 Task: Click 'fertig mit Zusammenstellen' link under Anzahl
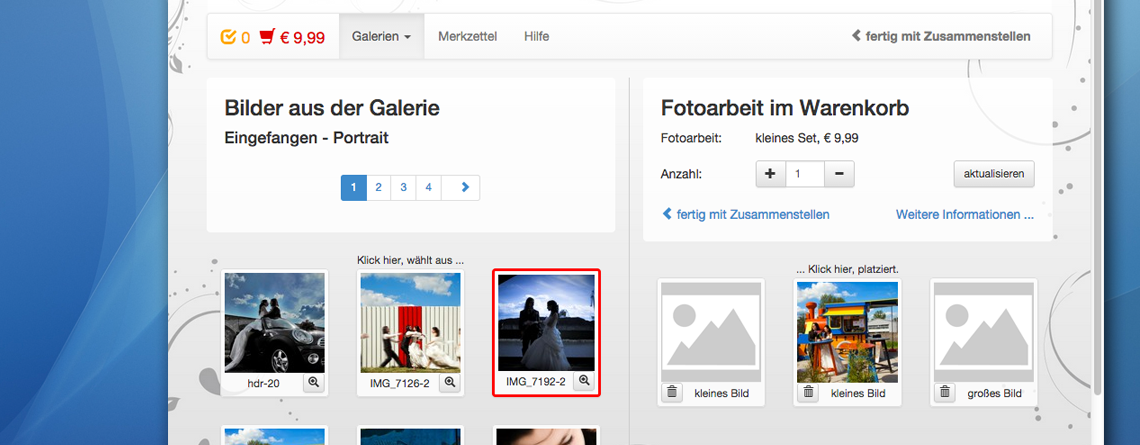click(746, 215)
